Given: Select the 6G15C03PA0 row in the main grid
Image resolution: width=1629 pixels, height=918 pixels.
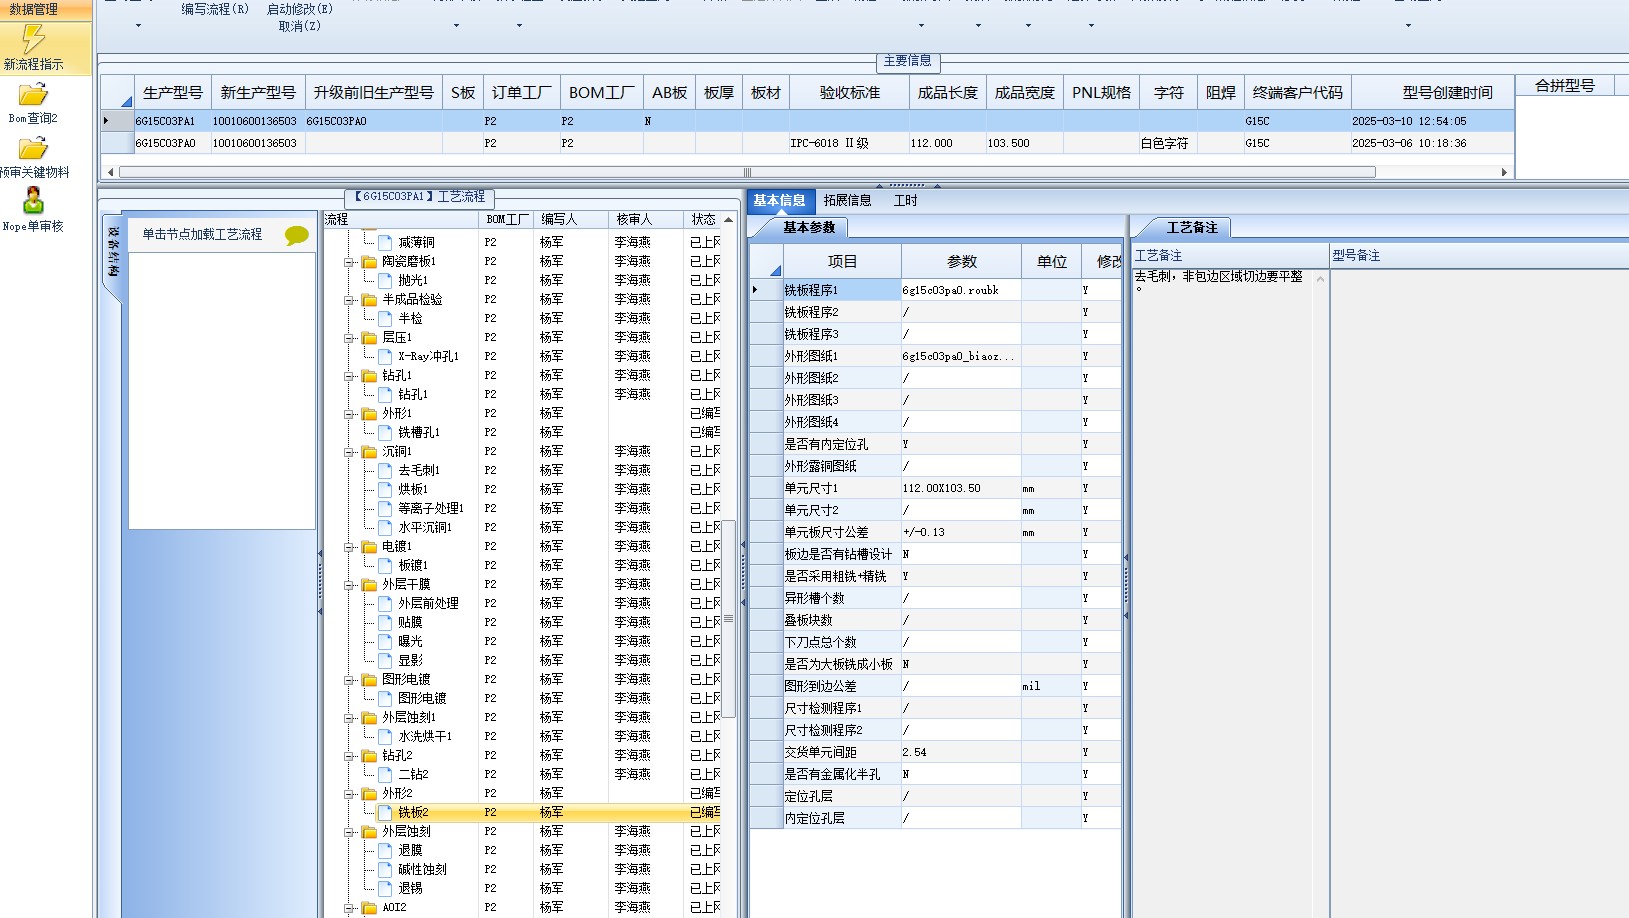Looking at the screenshot, I should [806, 143].
